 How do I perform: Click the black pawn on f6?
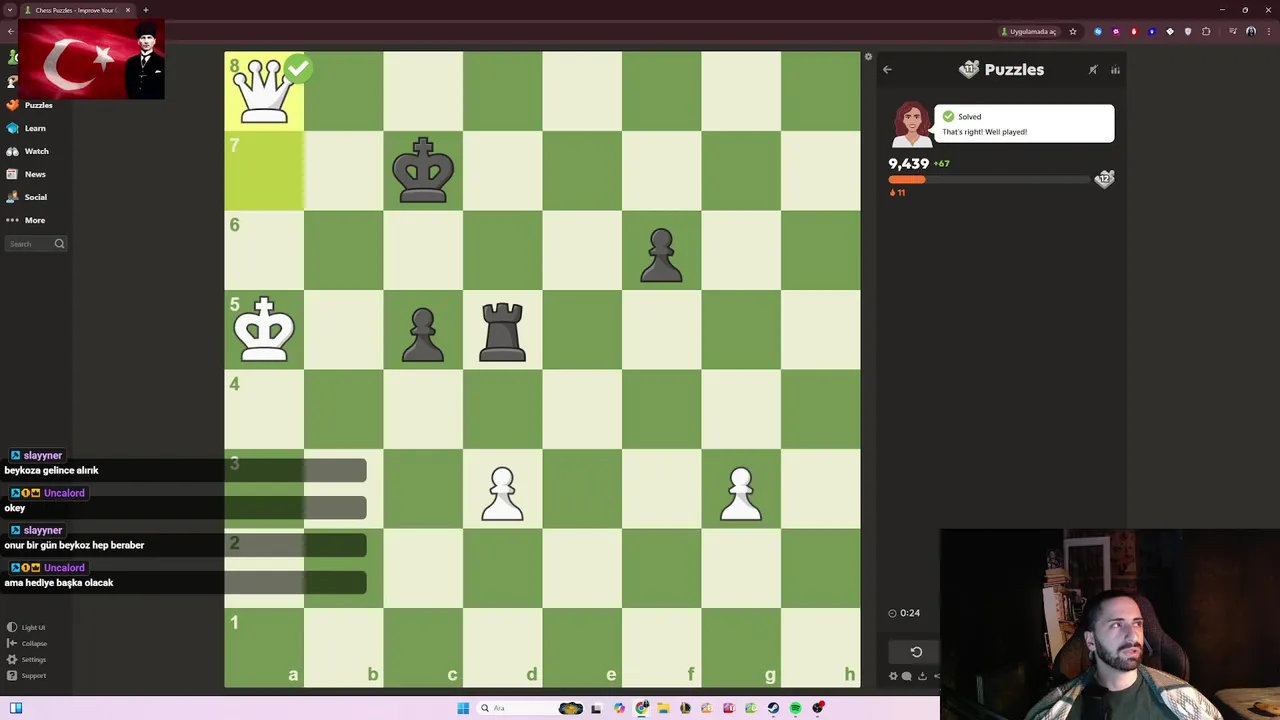(661, 255)
